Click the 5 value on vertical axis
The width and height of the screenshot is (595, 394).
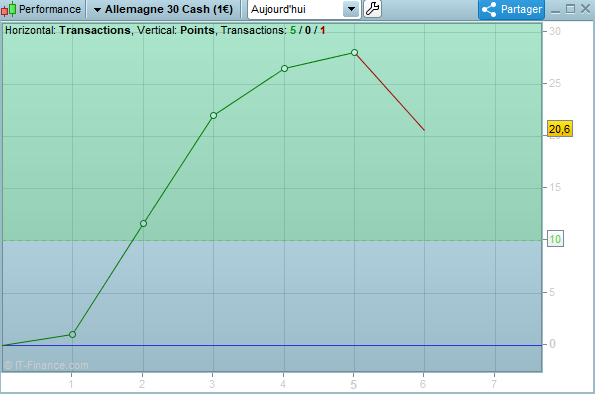coord(552,292)
